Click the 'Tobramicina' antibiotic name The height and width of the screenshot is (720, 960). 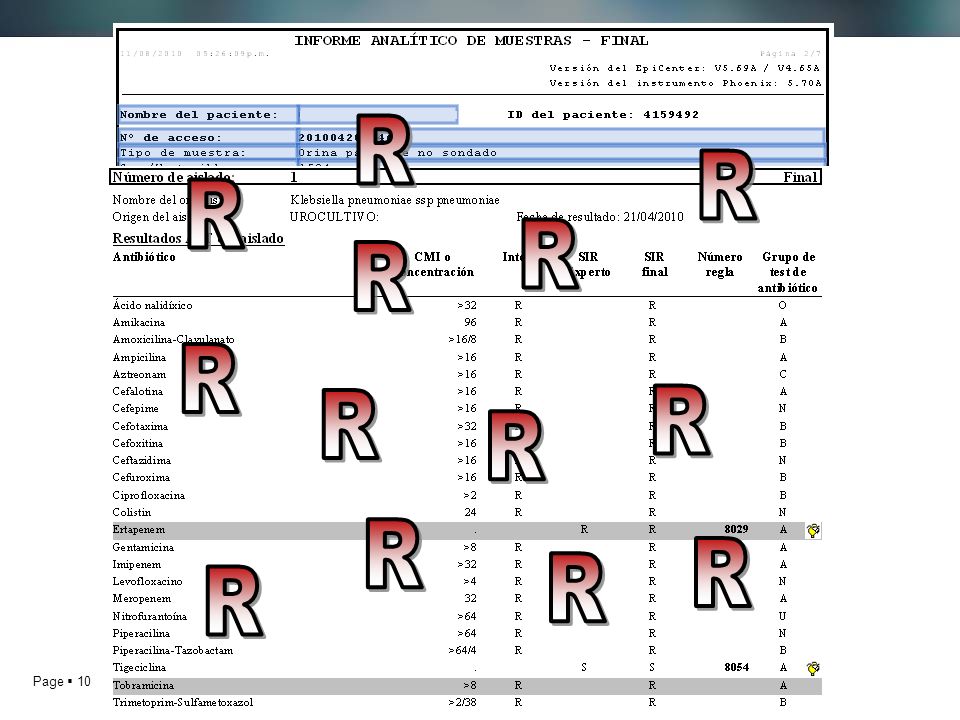click(143, 685)
